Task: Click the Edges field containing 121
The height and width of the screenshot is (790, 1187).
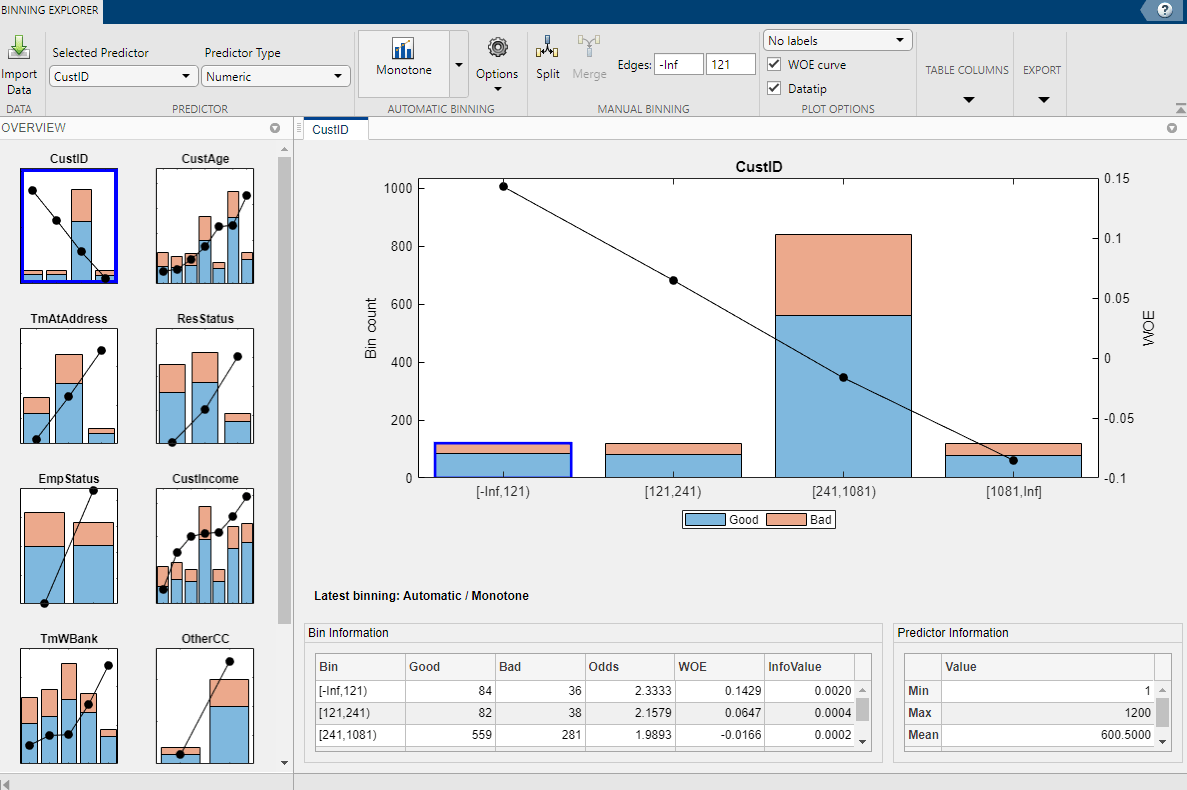Action: tap(731, 63)
